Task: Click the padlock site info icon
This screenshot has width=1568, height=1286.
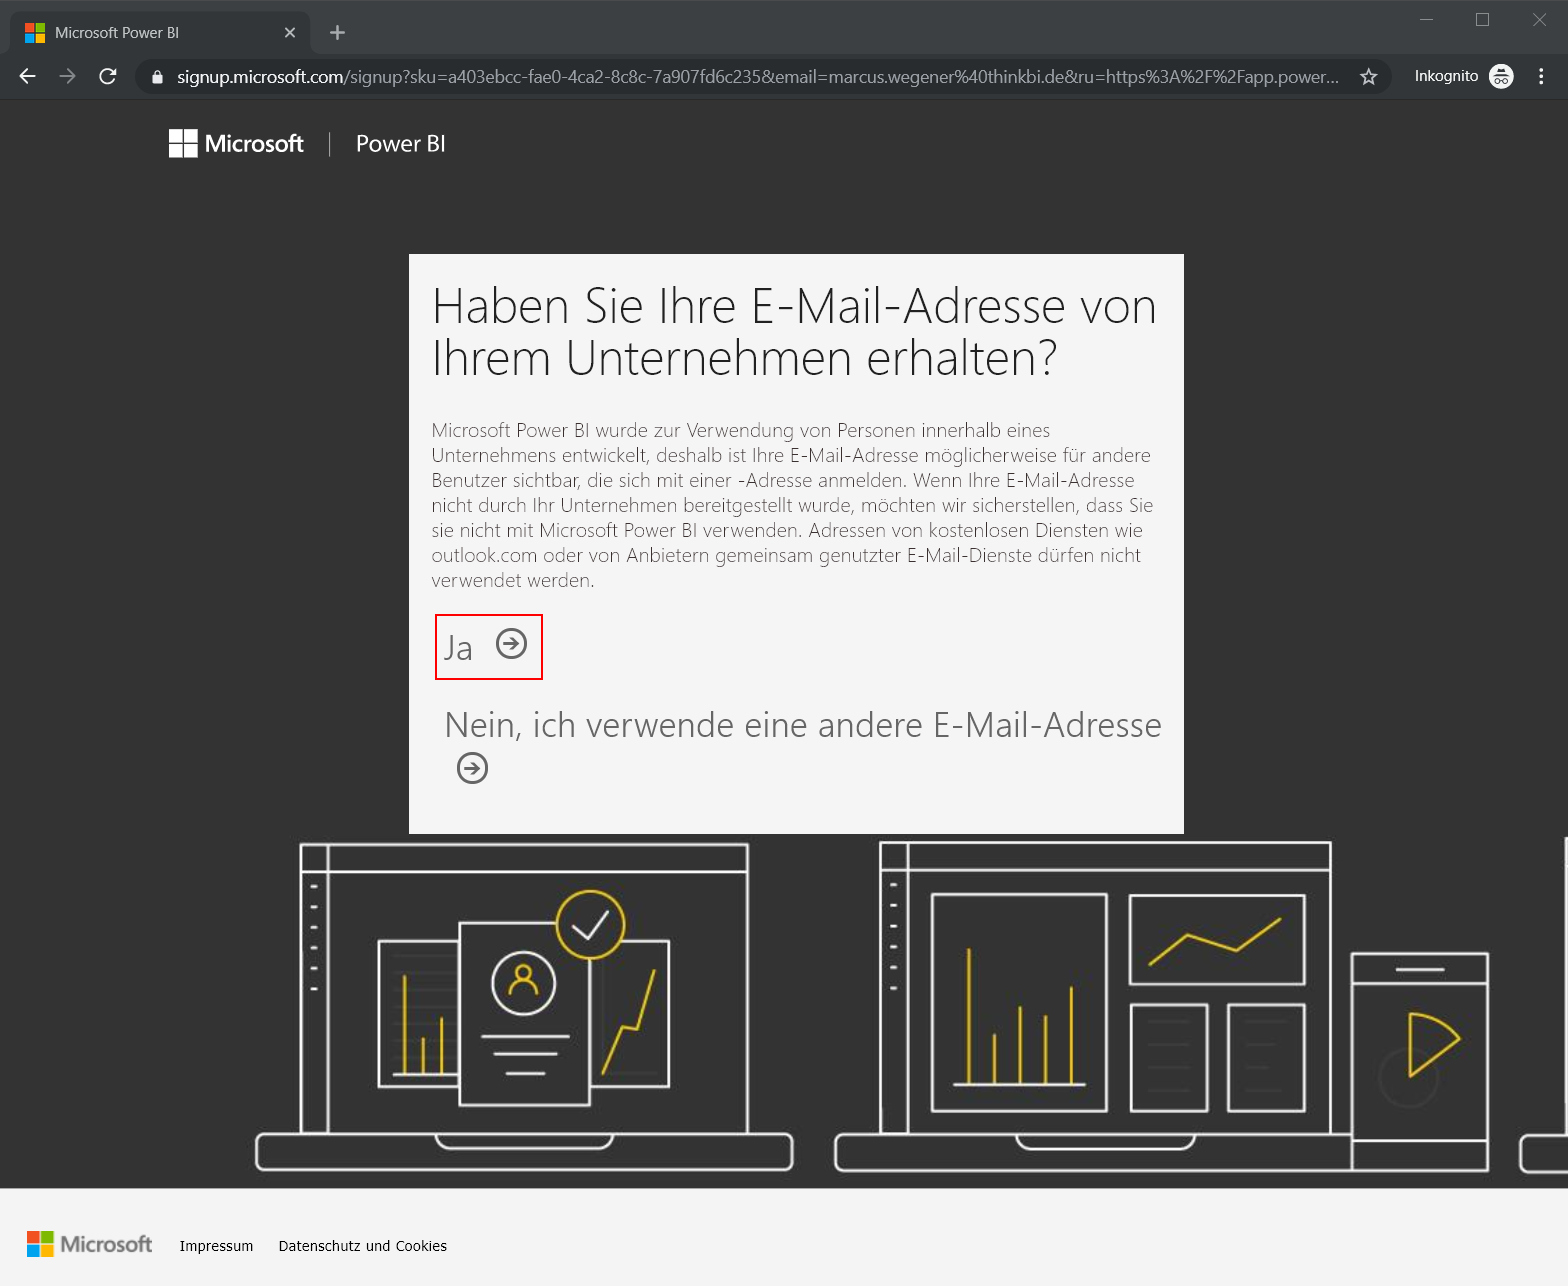Action: (157, 77)
